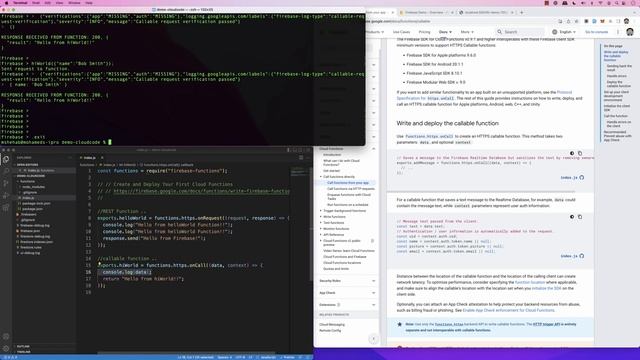This screenshot has height=360, width=640.
Task: Collapse the docs sidebar with the bottom arrow button
Action: point(373,339)
